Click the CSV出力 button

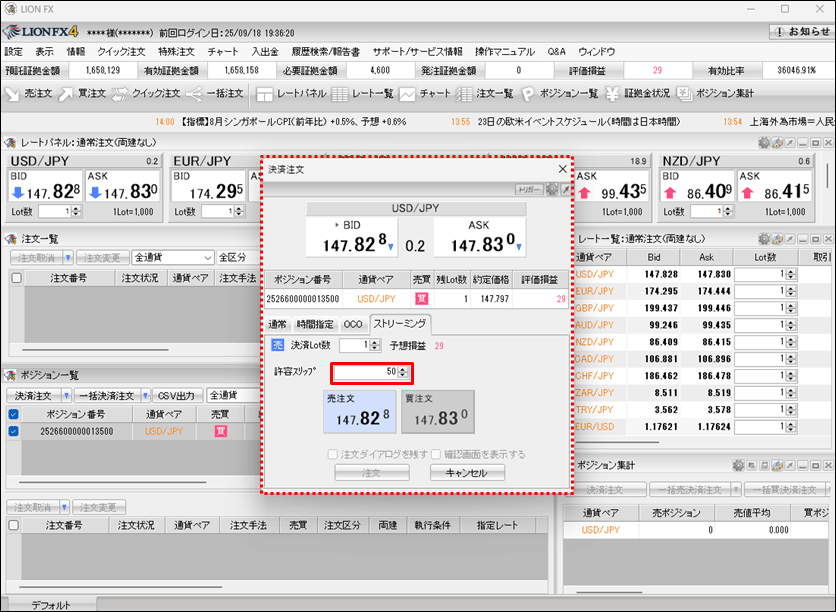tap(176, 395)
